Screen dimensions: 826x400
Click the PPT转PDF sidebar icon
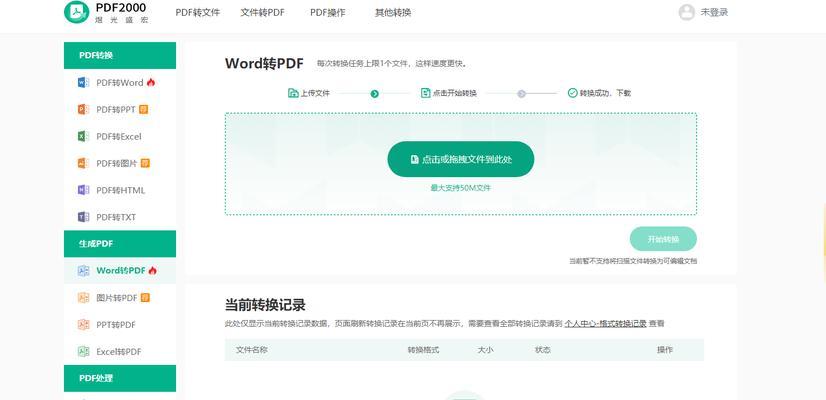83,324
